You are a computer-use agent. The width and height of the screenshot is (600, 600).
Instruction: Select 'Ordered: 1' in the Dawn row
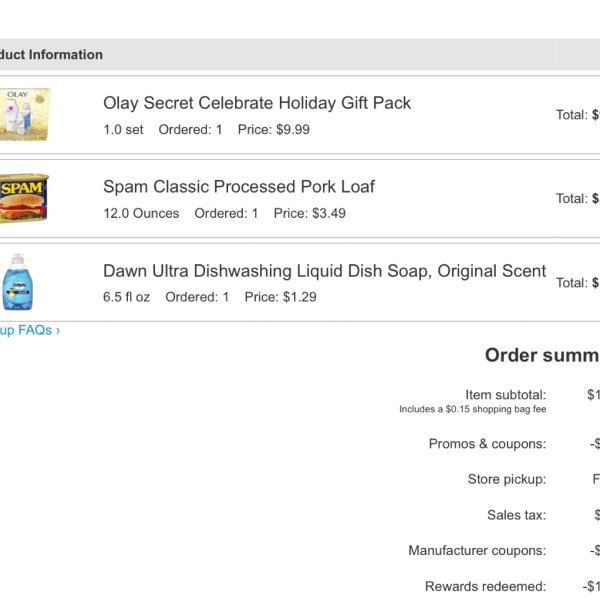(197, 297)
